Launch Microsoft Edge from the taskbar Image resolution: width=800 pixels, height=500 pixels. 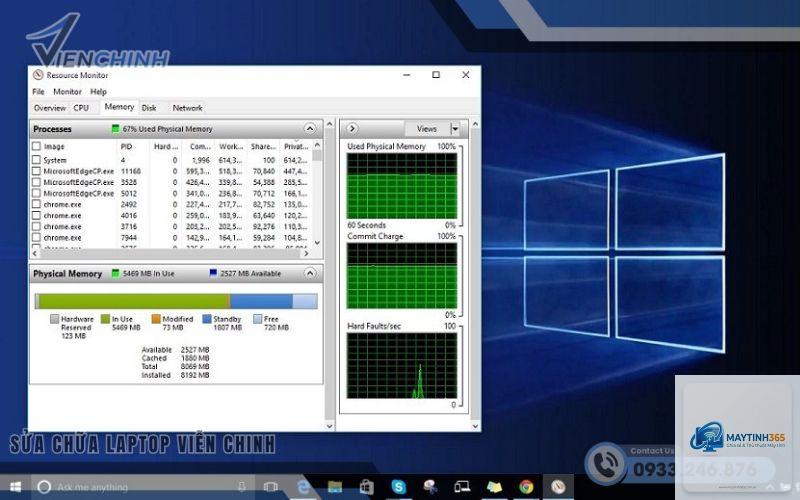303,487
